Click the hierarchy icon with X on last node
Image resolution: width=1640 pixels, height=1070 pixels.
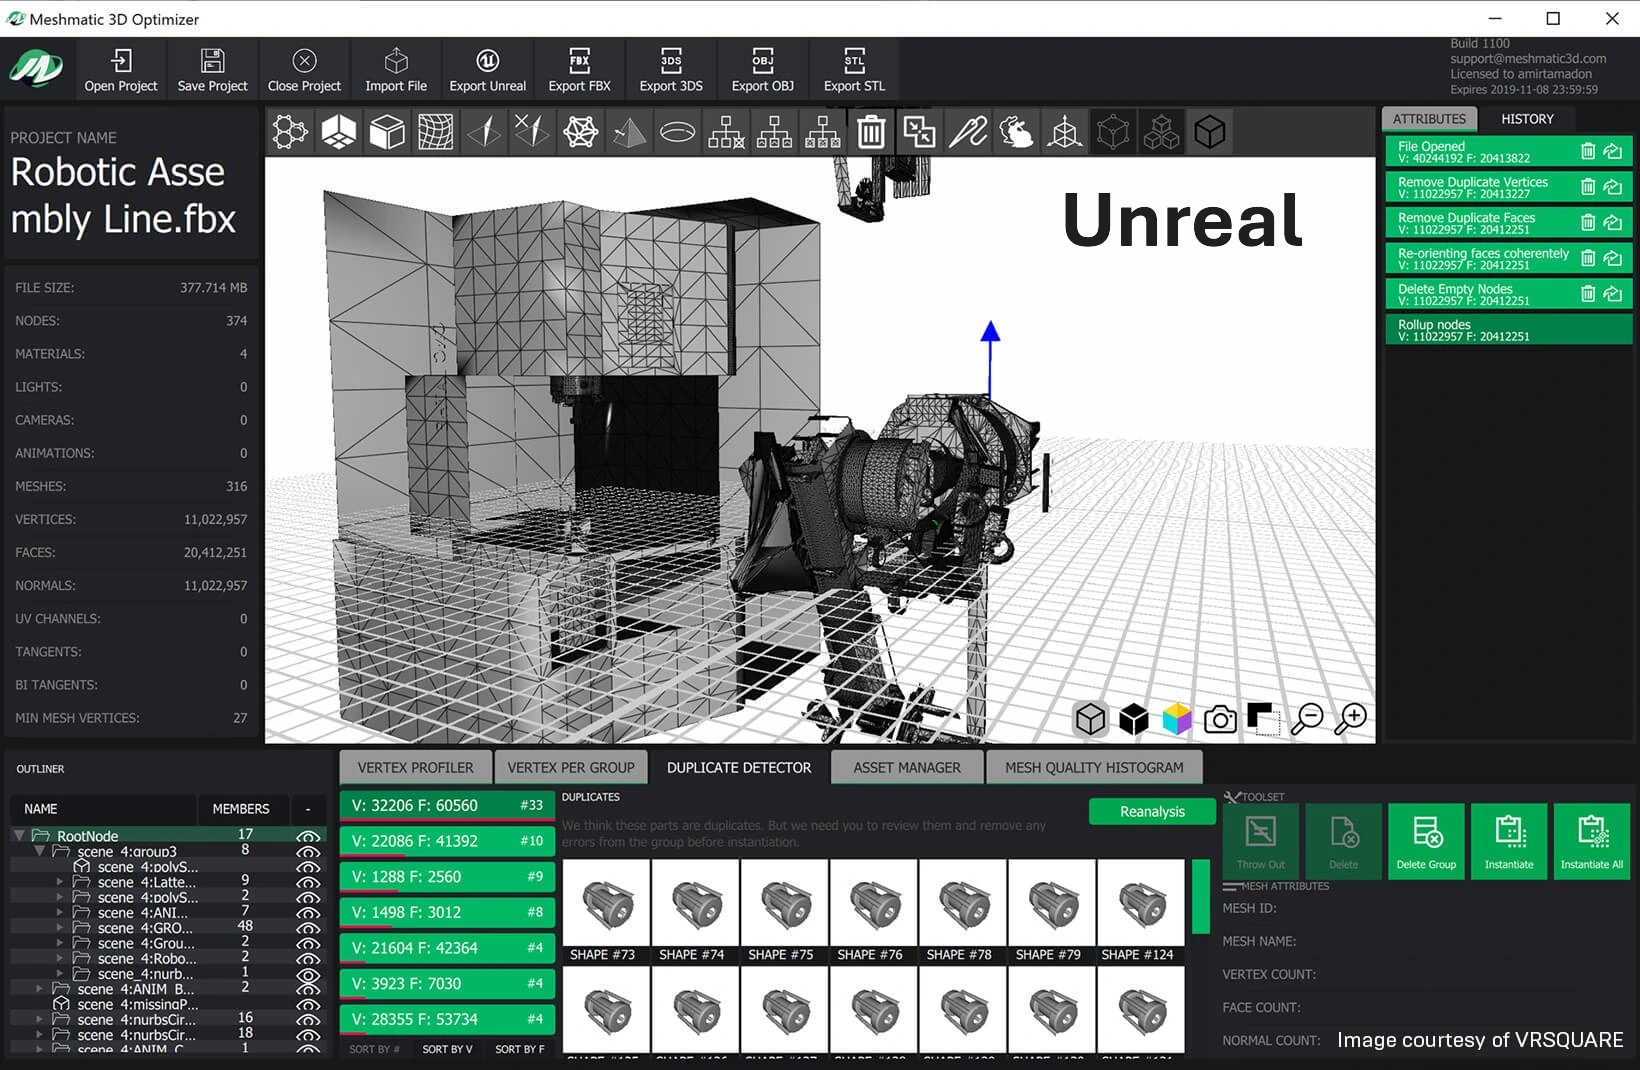point(726,132)
